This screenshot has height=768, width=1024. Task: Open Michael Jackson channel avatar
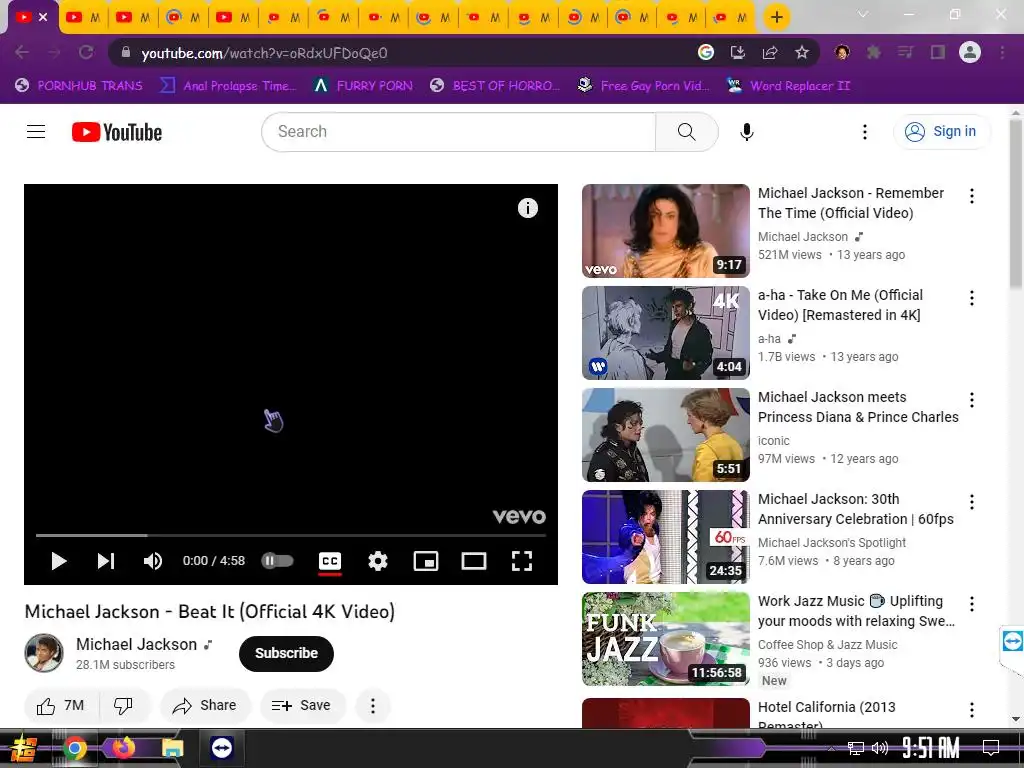(44, 653)
